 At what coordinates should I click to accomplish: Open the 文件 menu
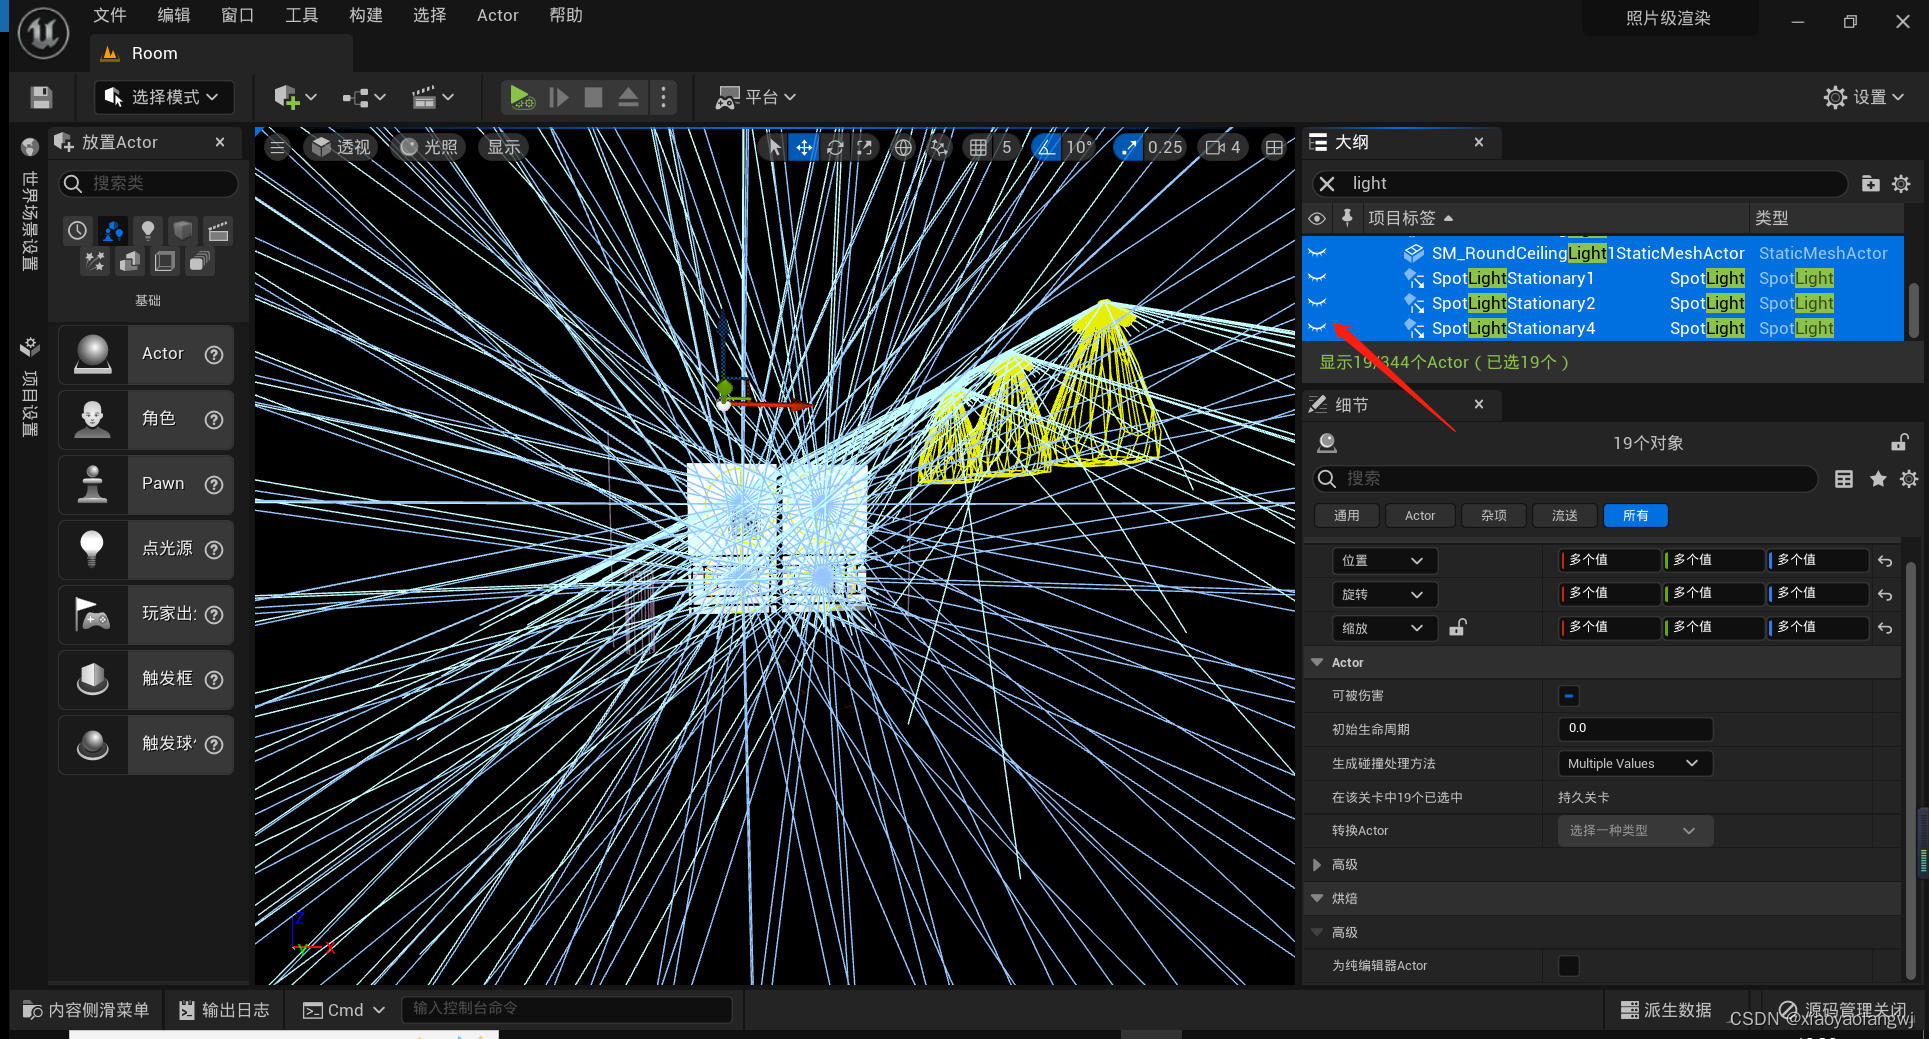(110, 15)
